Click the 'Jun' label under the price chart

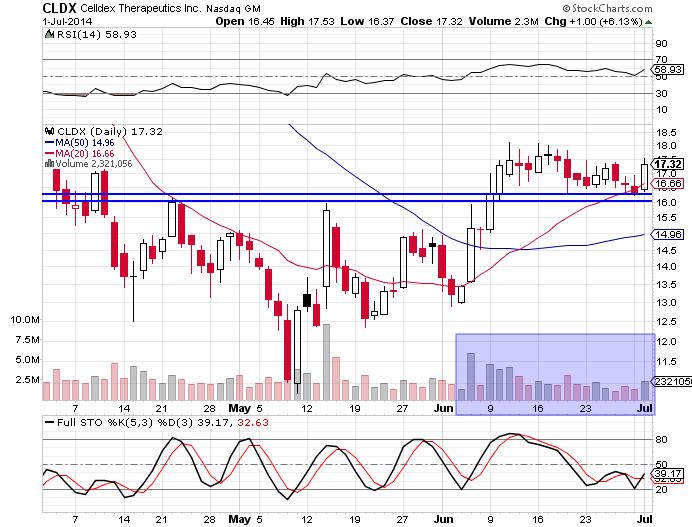(444, 408)
